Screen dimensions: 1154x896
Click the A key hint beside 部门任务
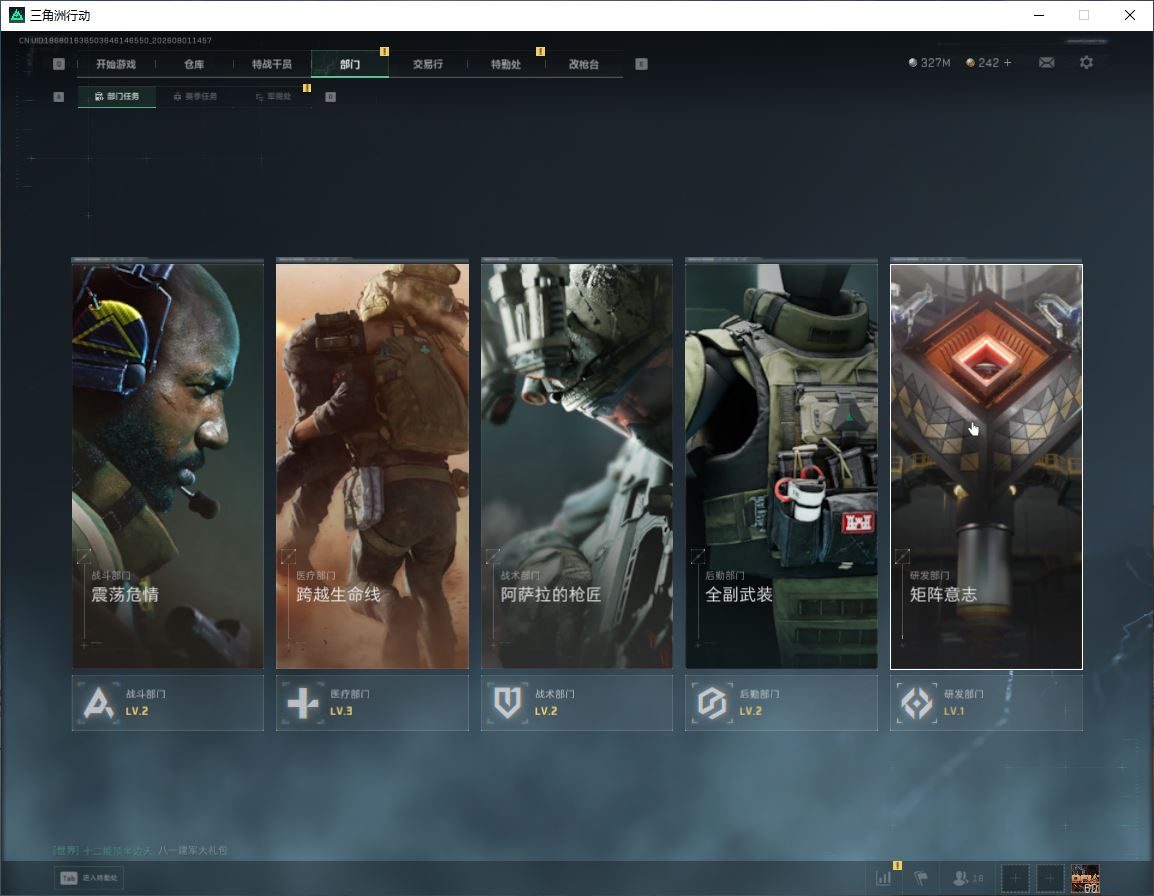pos(59,96)
